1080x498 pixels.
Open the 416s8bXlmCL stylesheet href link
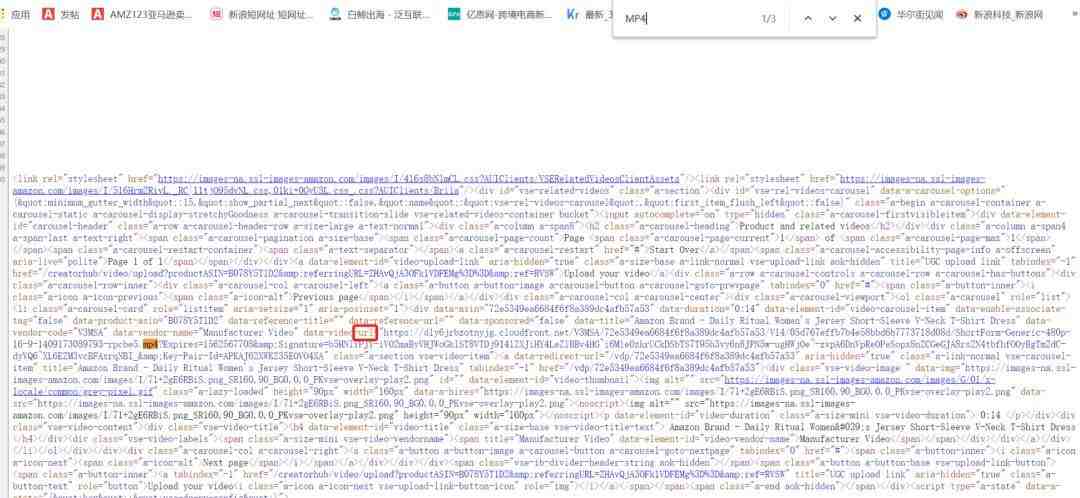pyautogui.click(x=418, y=178)
